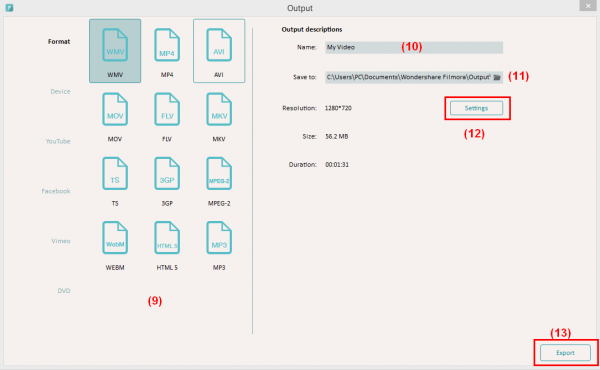The height and width of the screenshot is (370, 600).
Task: Select the MPEG-2 format icon
Action: coord(219,174)
